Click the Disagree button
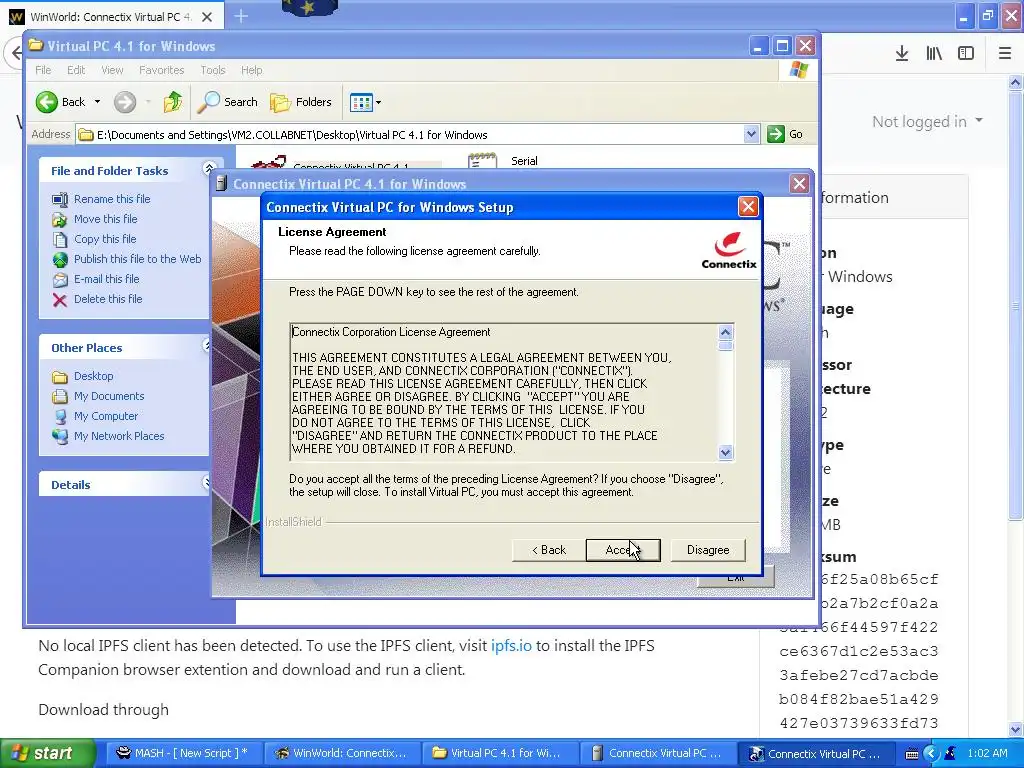1024x768 pixels. [708, 550]
